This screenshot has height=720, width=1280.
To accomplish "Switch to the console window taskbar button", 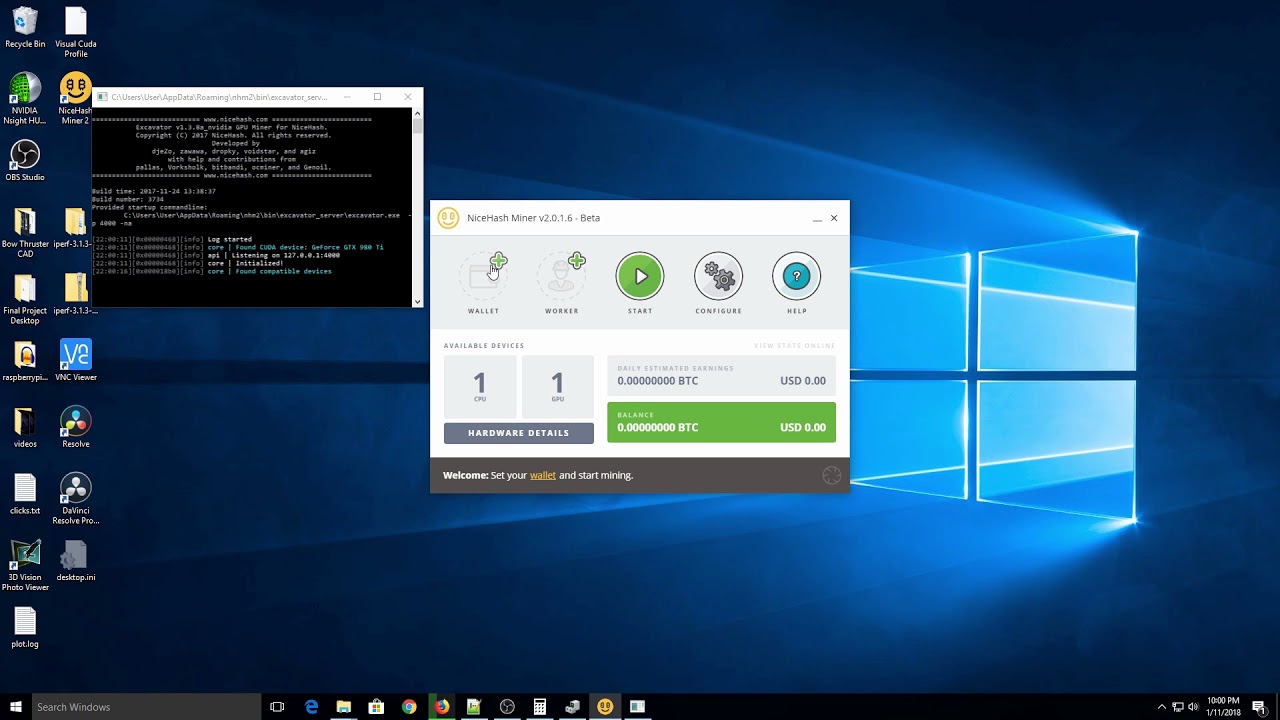I will [x=637, y=707].
